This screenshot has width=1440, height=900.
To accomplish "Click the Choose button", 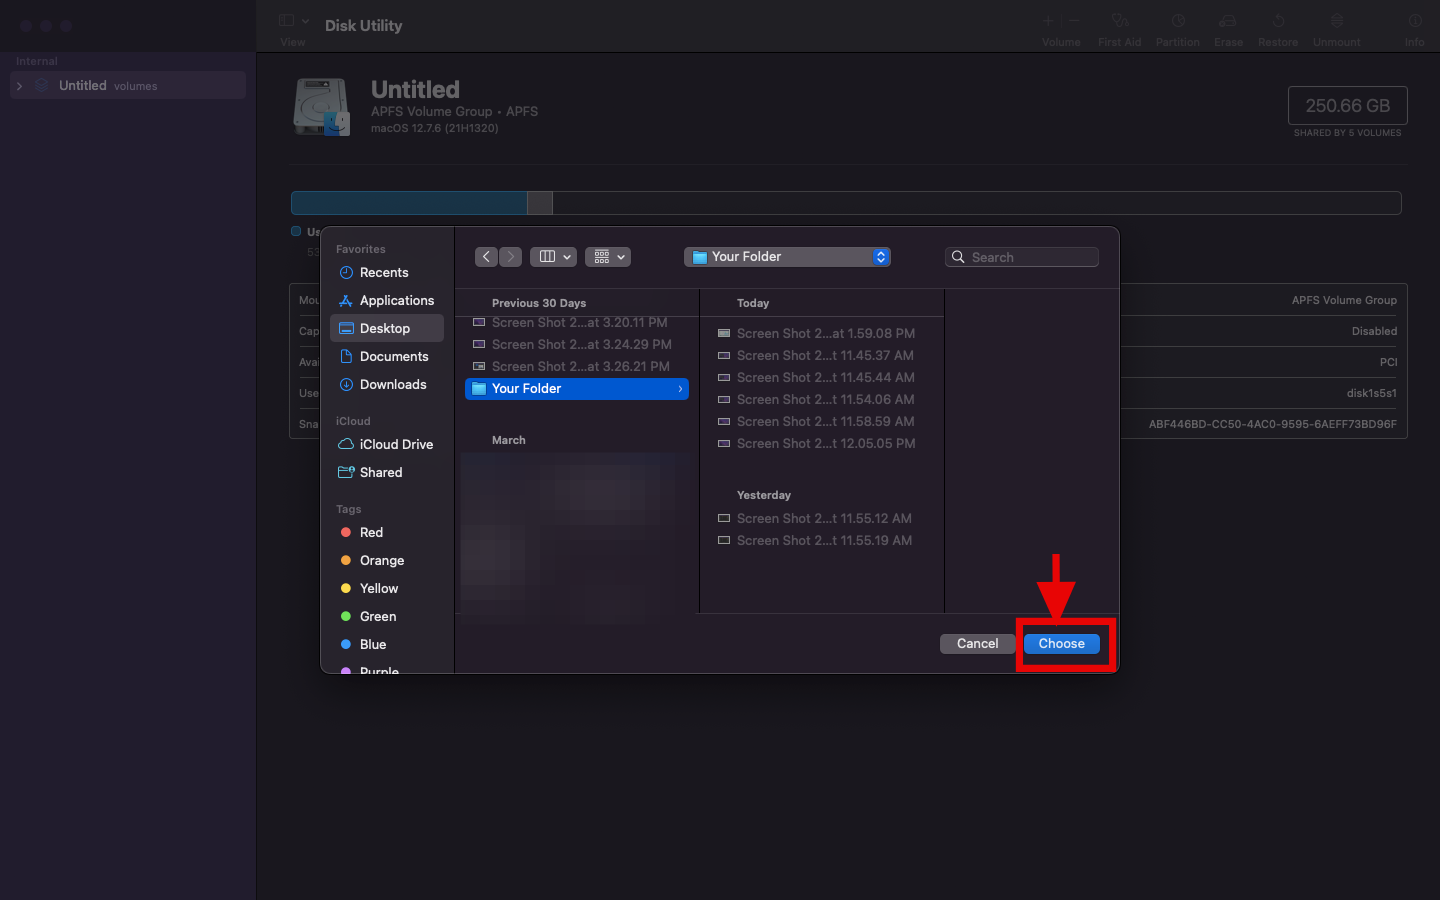I will point(1061,644).
